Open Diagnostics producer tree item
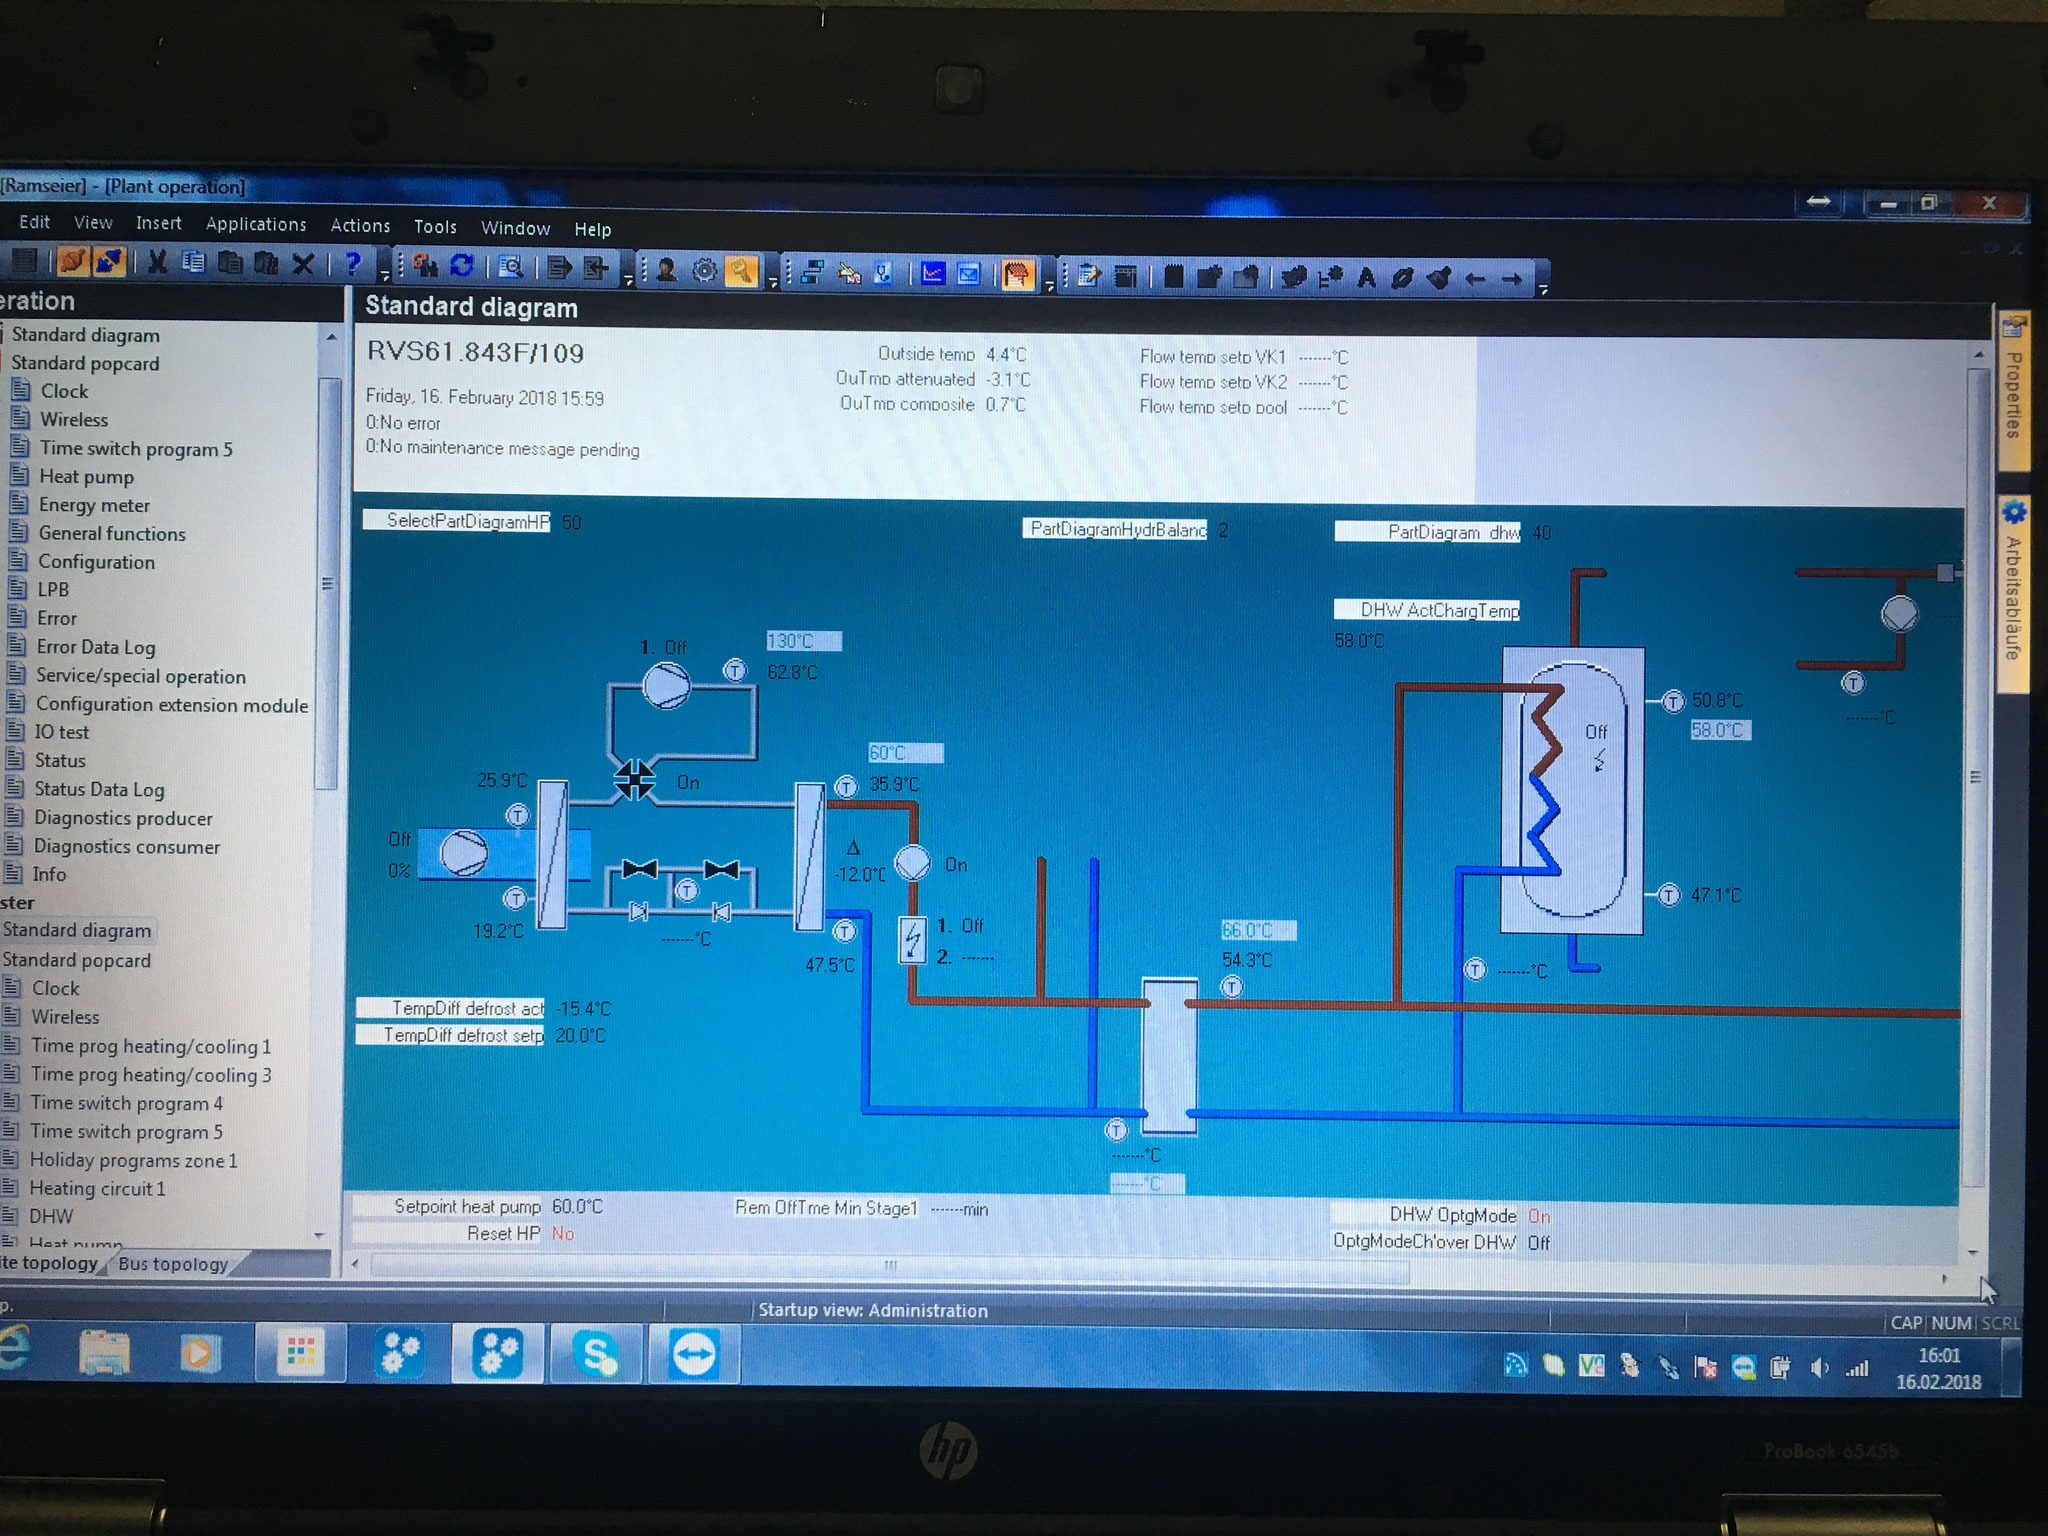Viewport: 2048px width, 1536px height. 123,818
